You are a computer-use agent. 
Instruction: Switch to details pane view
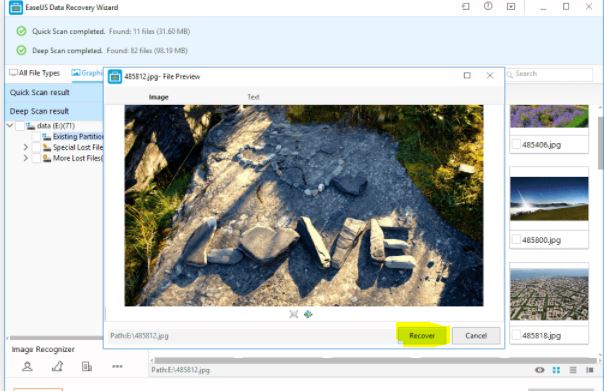[x=590, y=370]
